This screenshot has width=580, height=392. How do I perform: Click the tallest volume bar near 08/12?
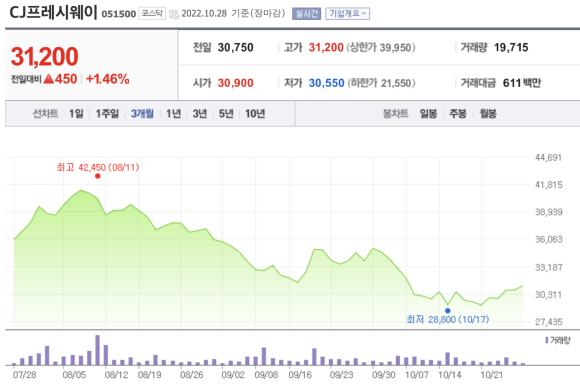click(x=98, y=350)
